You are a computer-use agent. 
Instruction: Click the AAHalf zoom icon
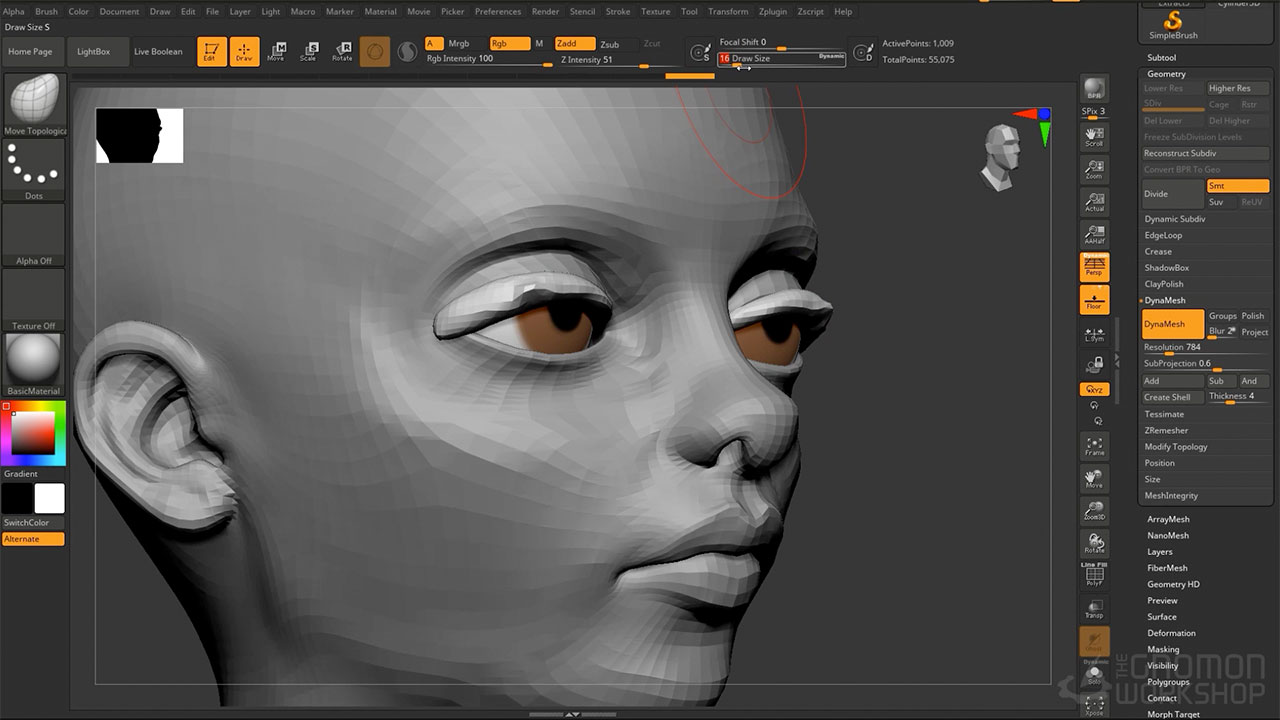[x=1094, y=234]
